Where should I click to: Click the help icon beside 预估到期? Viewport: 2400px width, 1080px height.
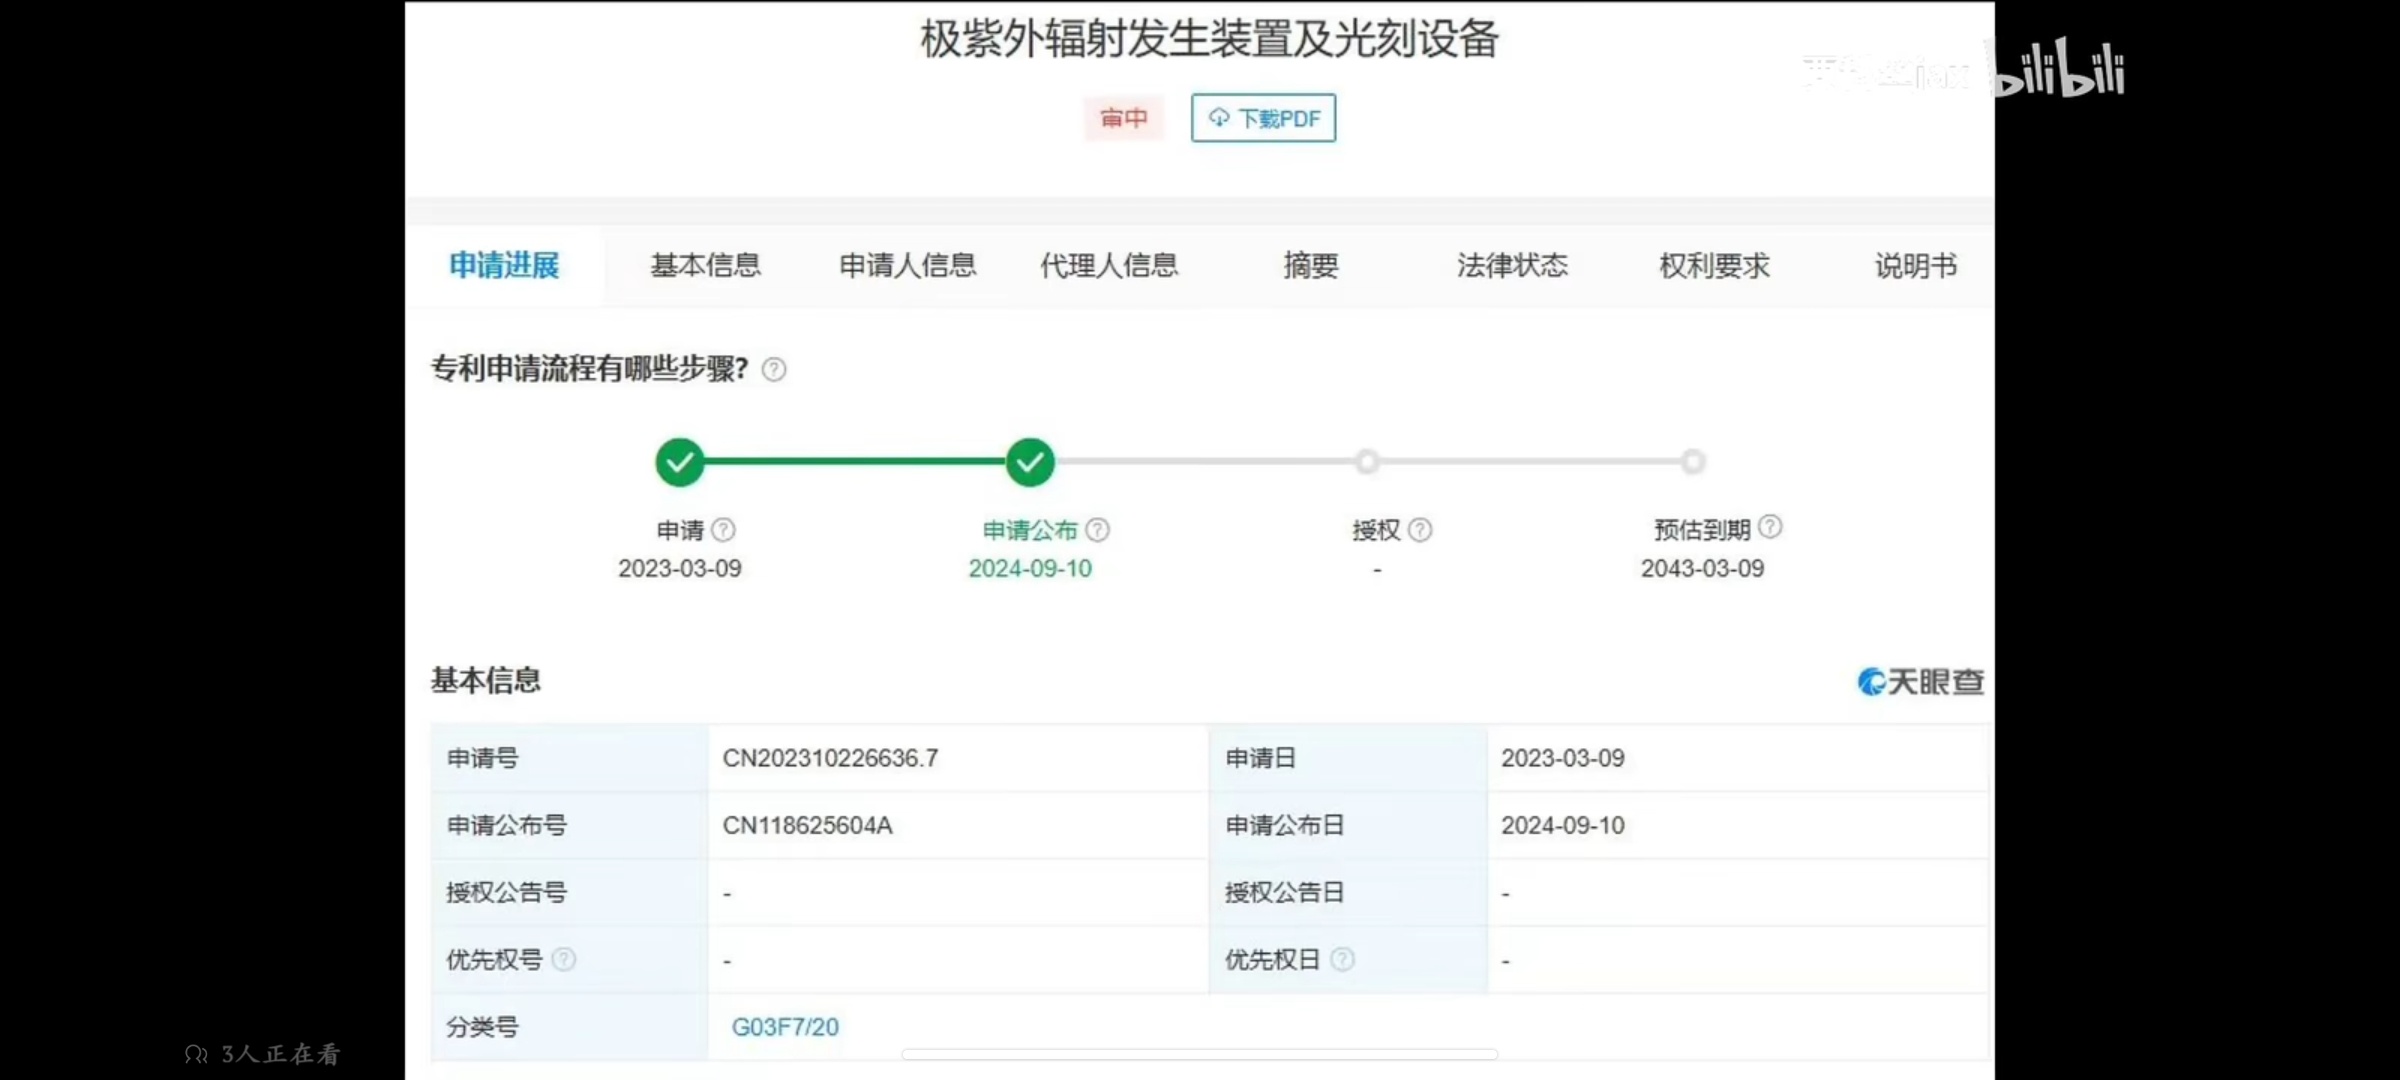pyautogui.click(x=1769, y=527)
